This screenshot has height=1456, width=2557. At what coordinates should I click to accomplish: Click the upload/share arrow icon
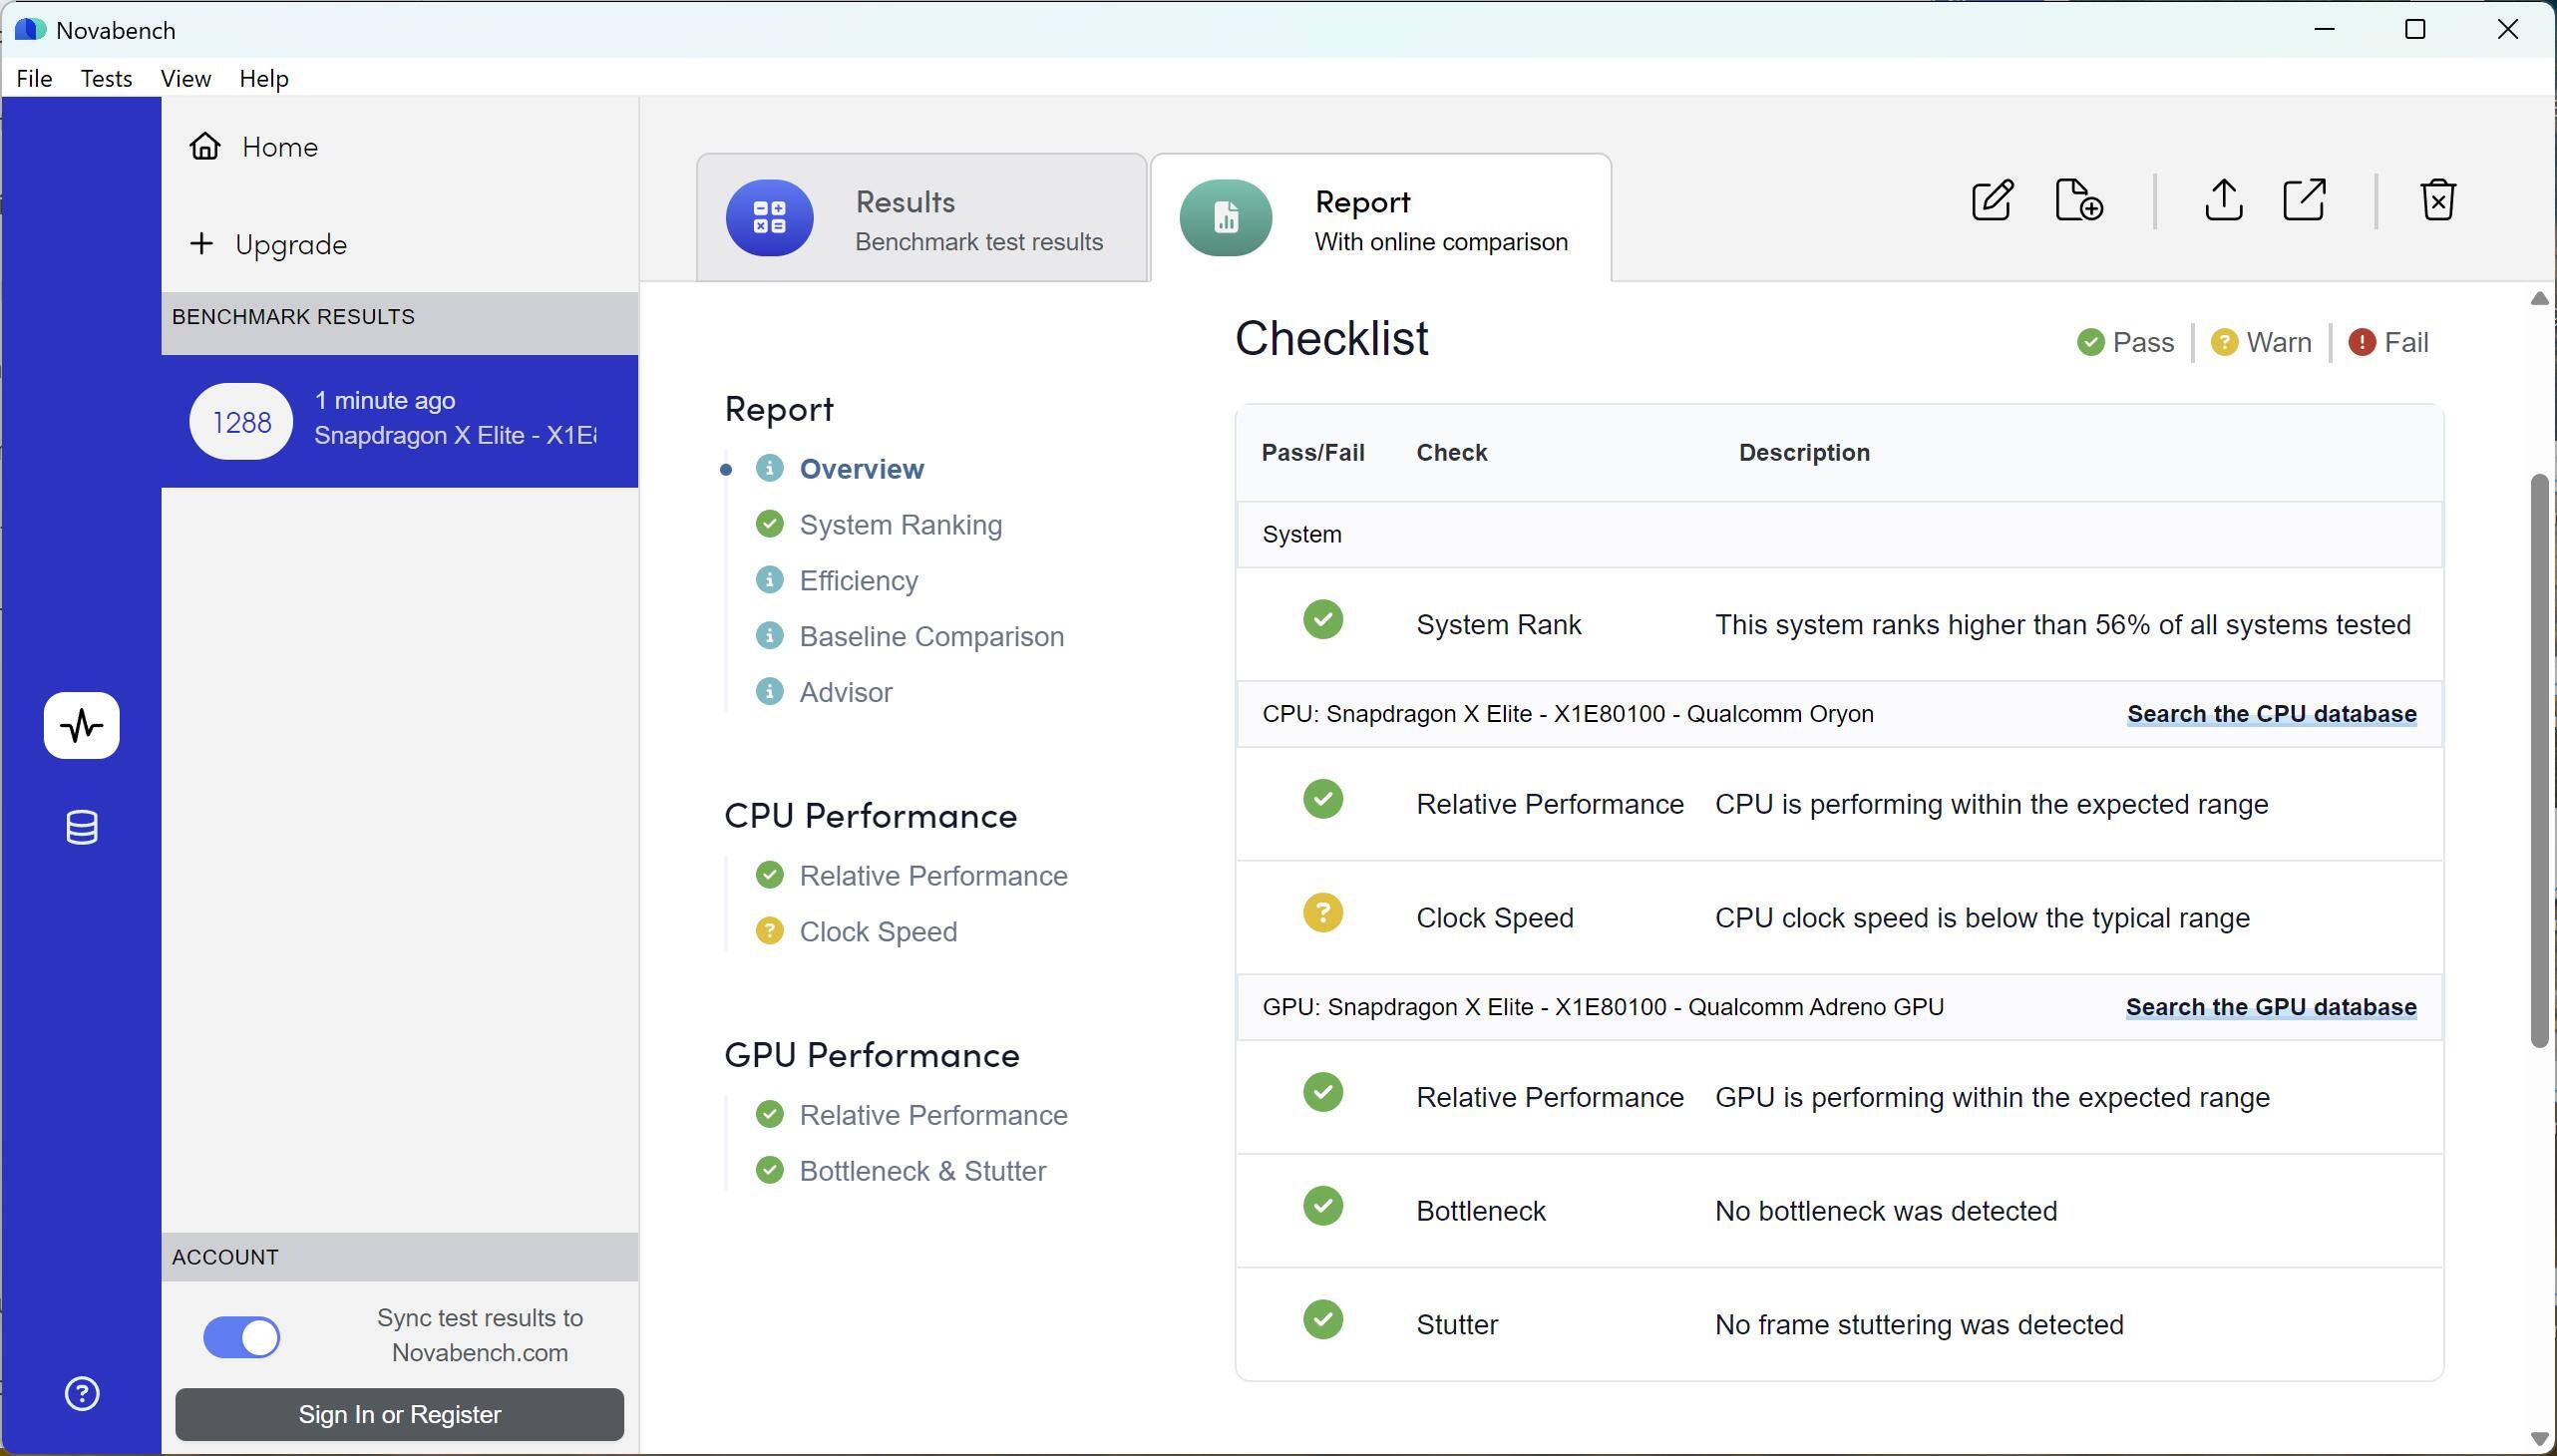coord(2222,200)
